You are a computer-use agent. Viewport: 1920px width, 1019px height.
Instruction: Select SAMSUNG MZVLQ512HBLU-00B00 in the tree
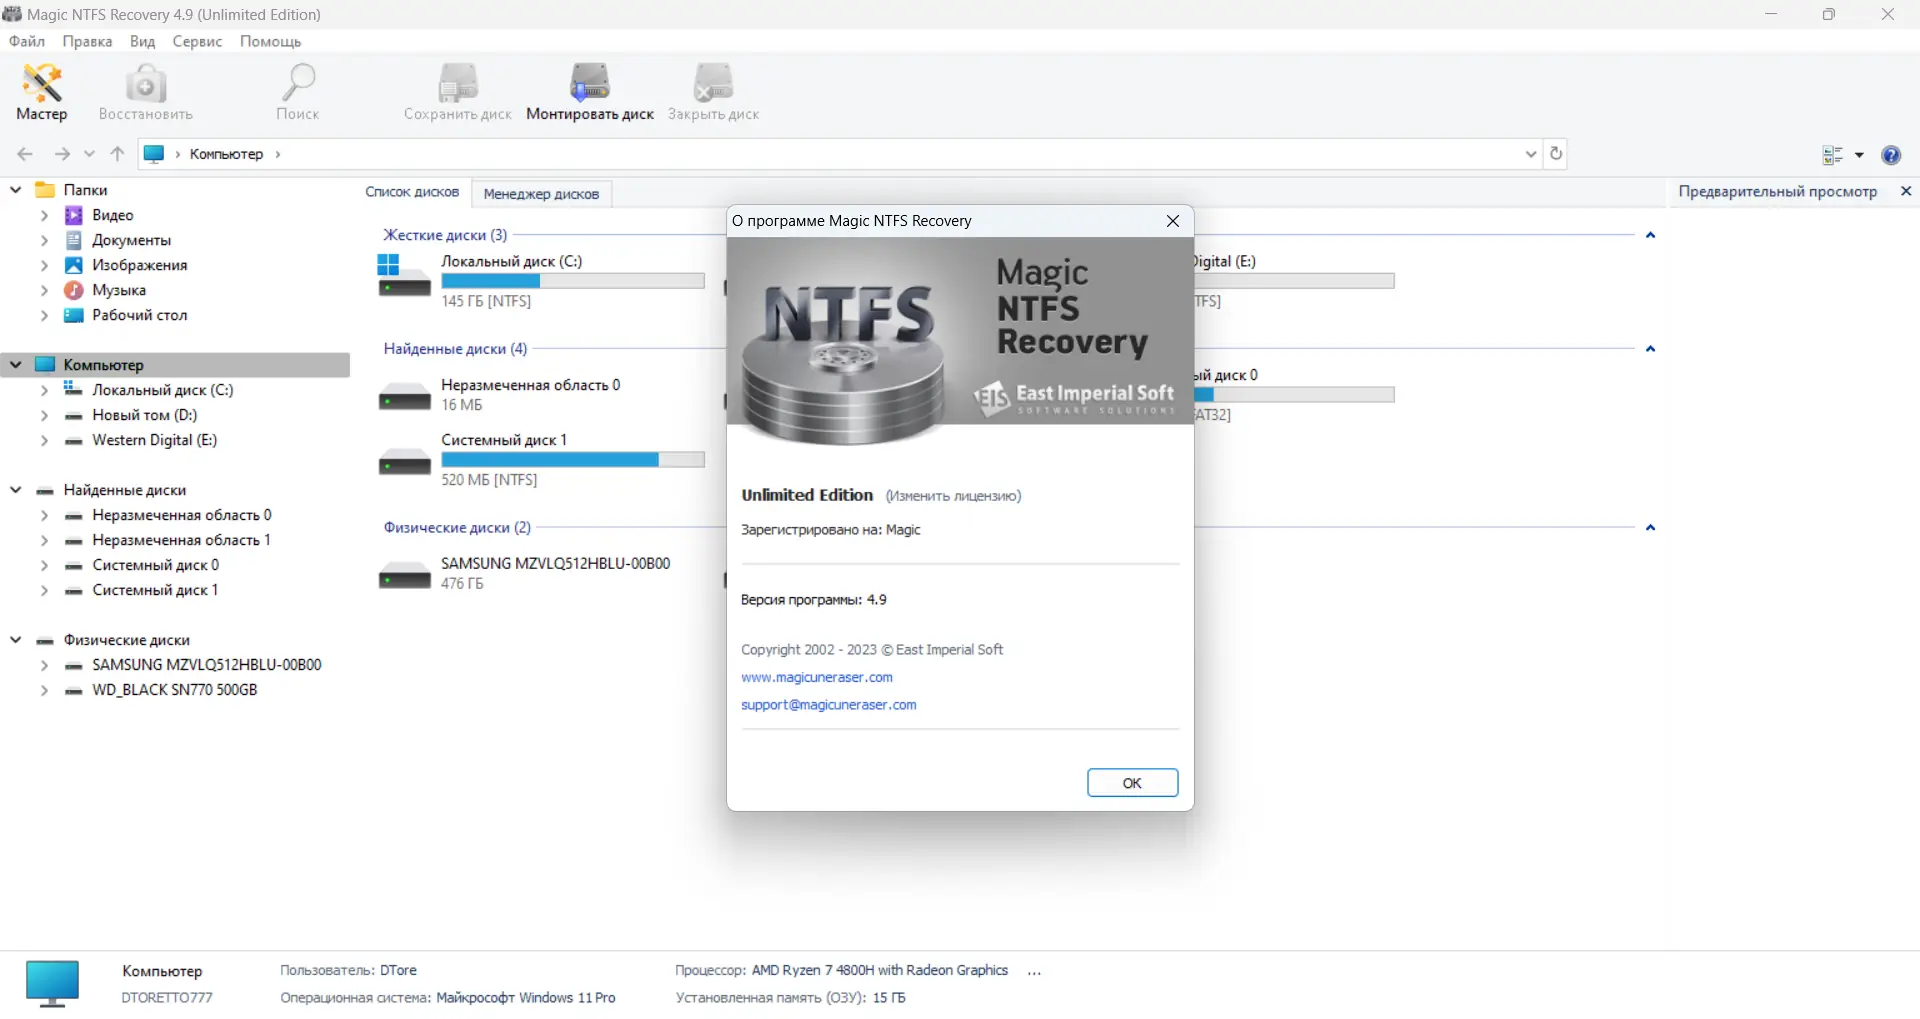(207, 665)
